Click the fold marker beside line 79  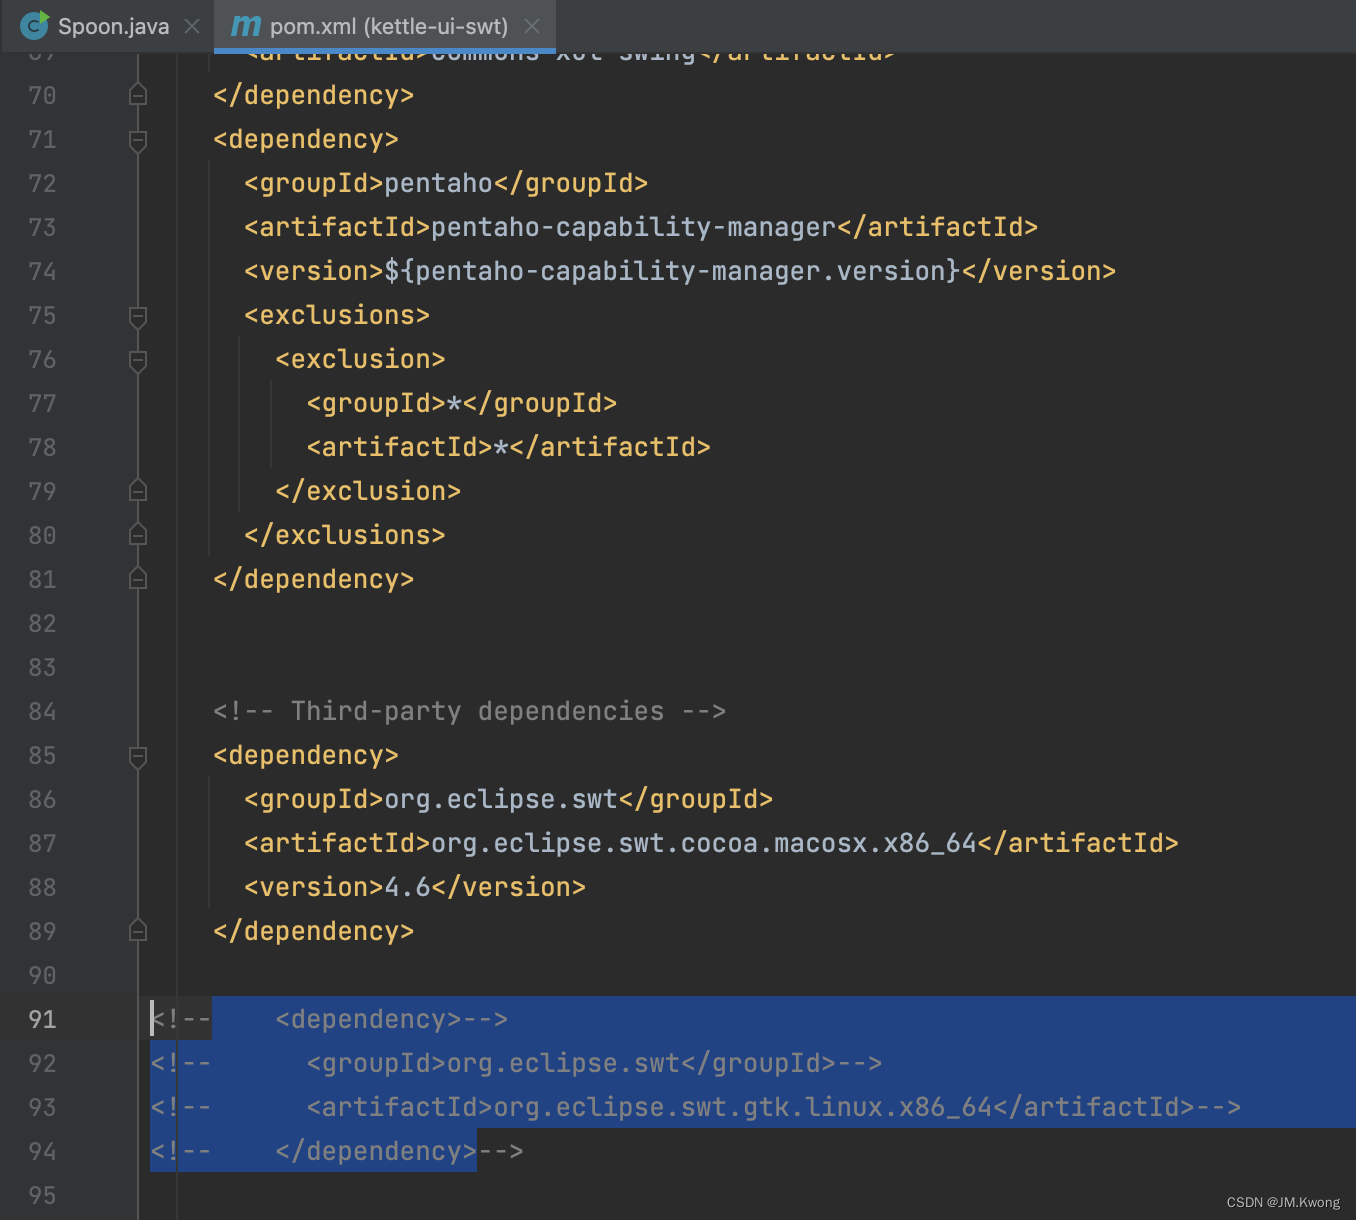[138, 491]
